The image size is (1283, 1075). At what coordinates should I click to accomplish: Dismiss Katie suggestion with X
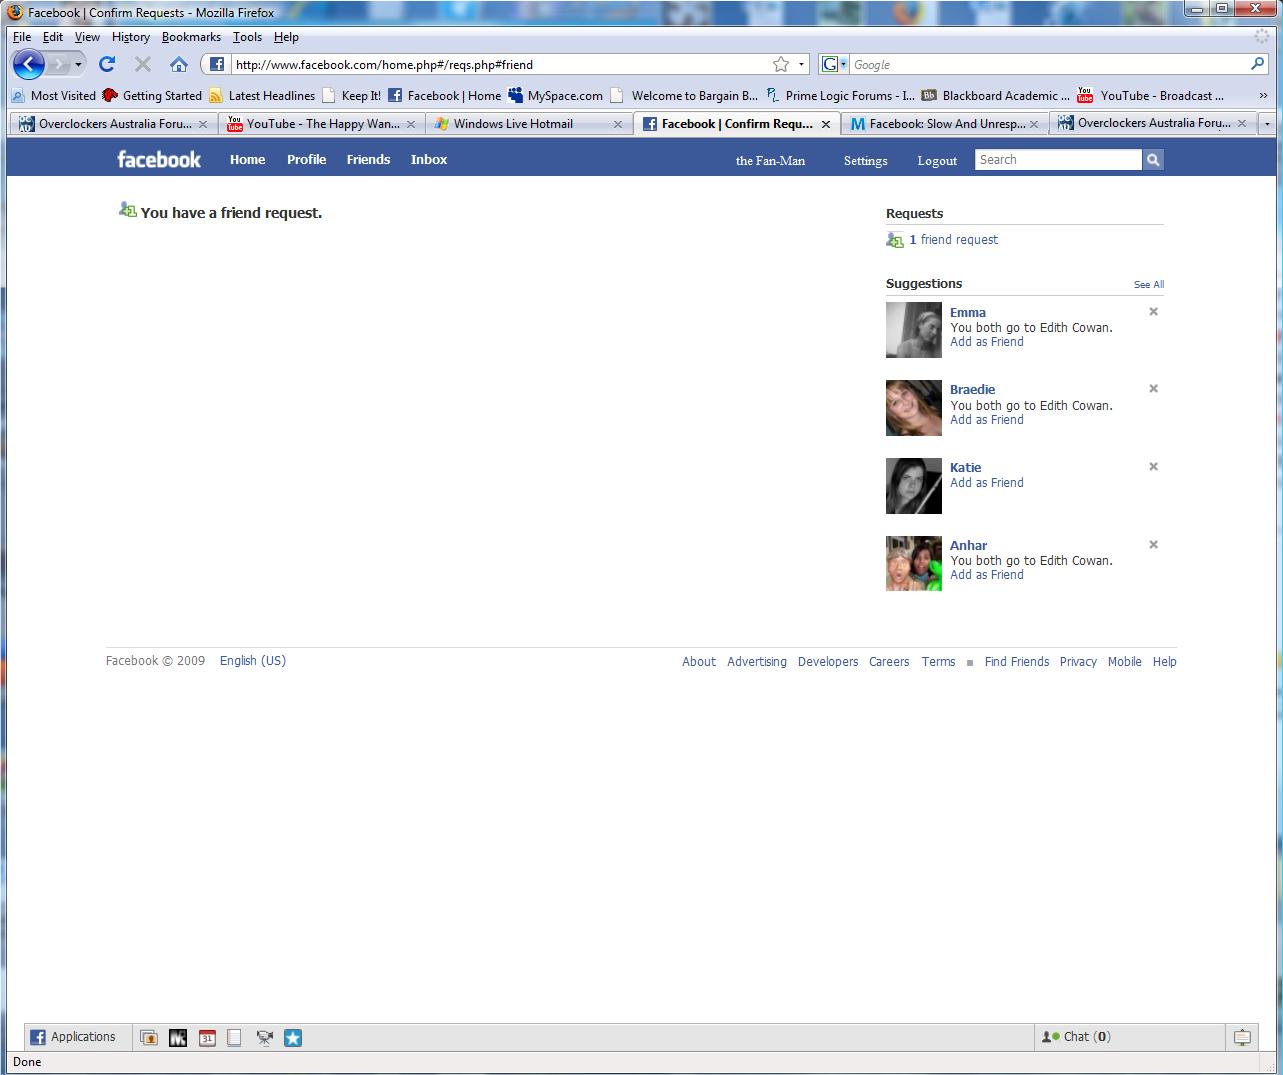(x=1153, y=467)
